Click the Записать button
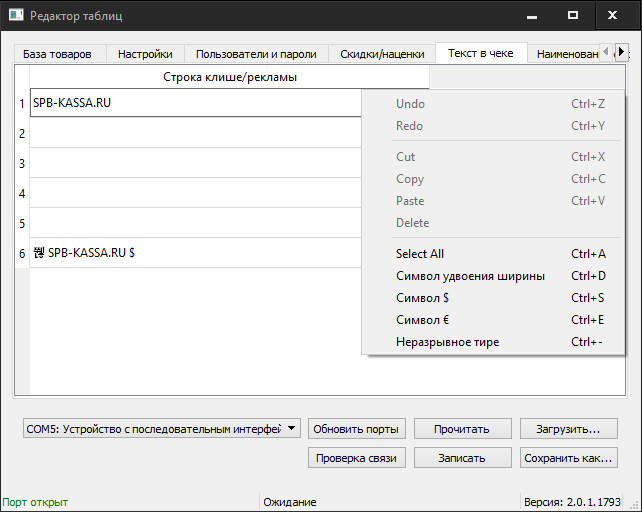This screenshot has height=512, width=642. pos(462,458)
